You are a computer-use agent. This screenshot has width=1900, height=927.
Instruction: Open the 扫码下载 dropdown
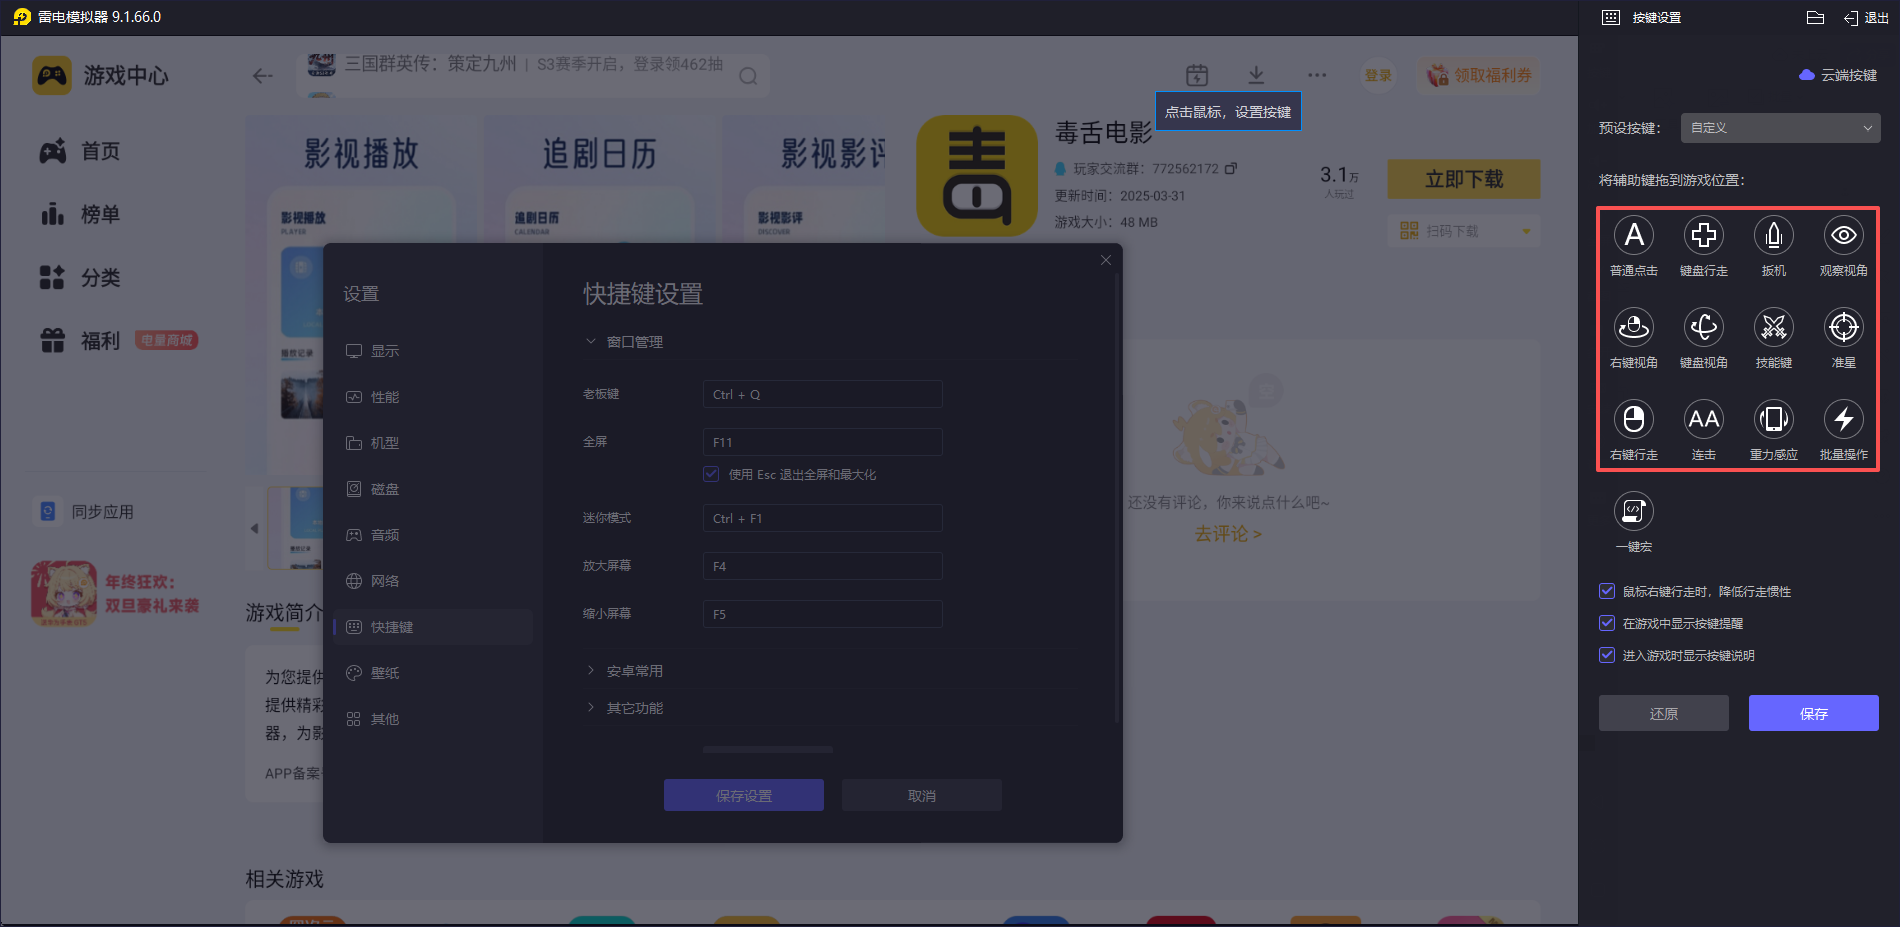coord(1464,231)
